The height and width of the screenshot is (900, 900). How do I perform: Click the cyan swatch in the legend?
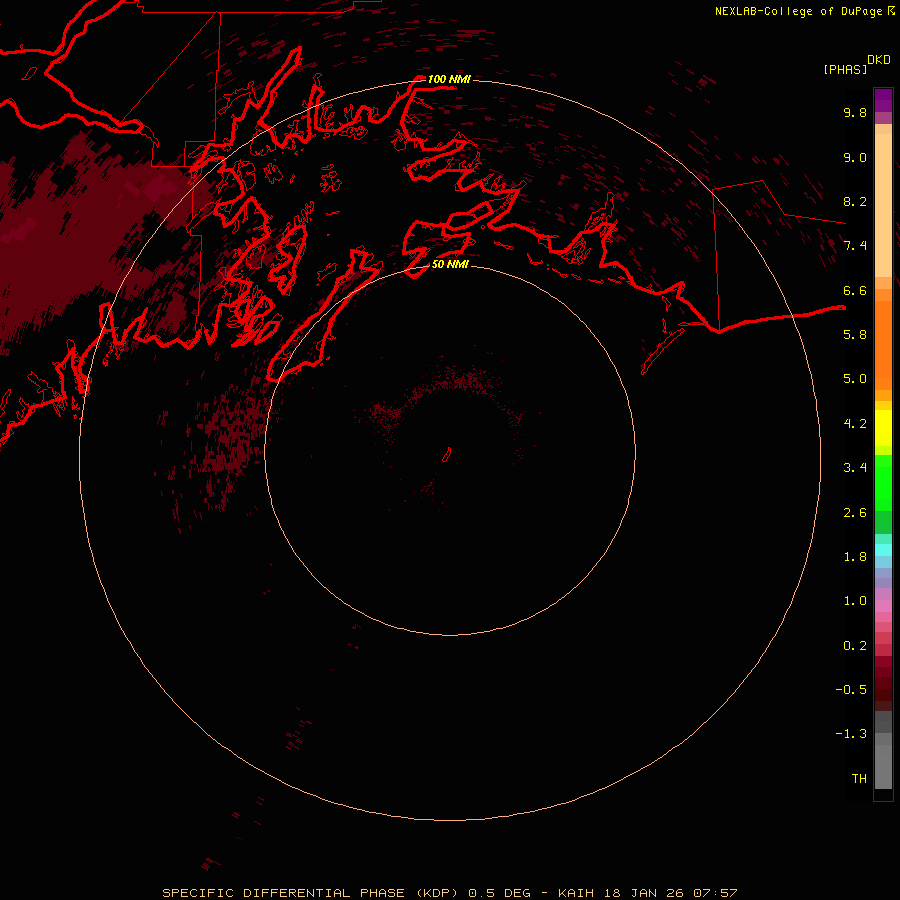(883, 550)
